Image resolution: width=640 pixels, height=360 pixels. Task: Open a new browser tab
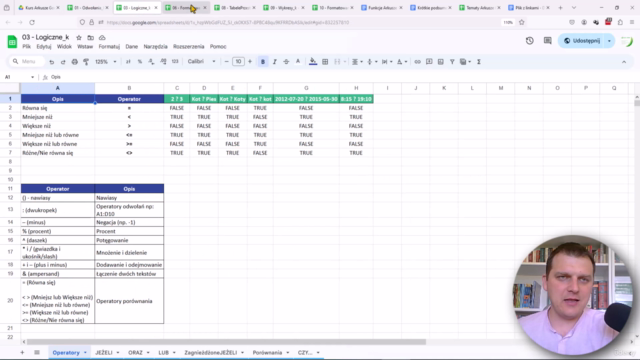pyautogui.click(x=560, y=8)
